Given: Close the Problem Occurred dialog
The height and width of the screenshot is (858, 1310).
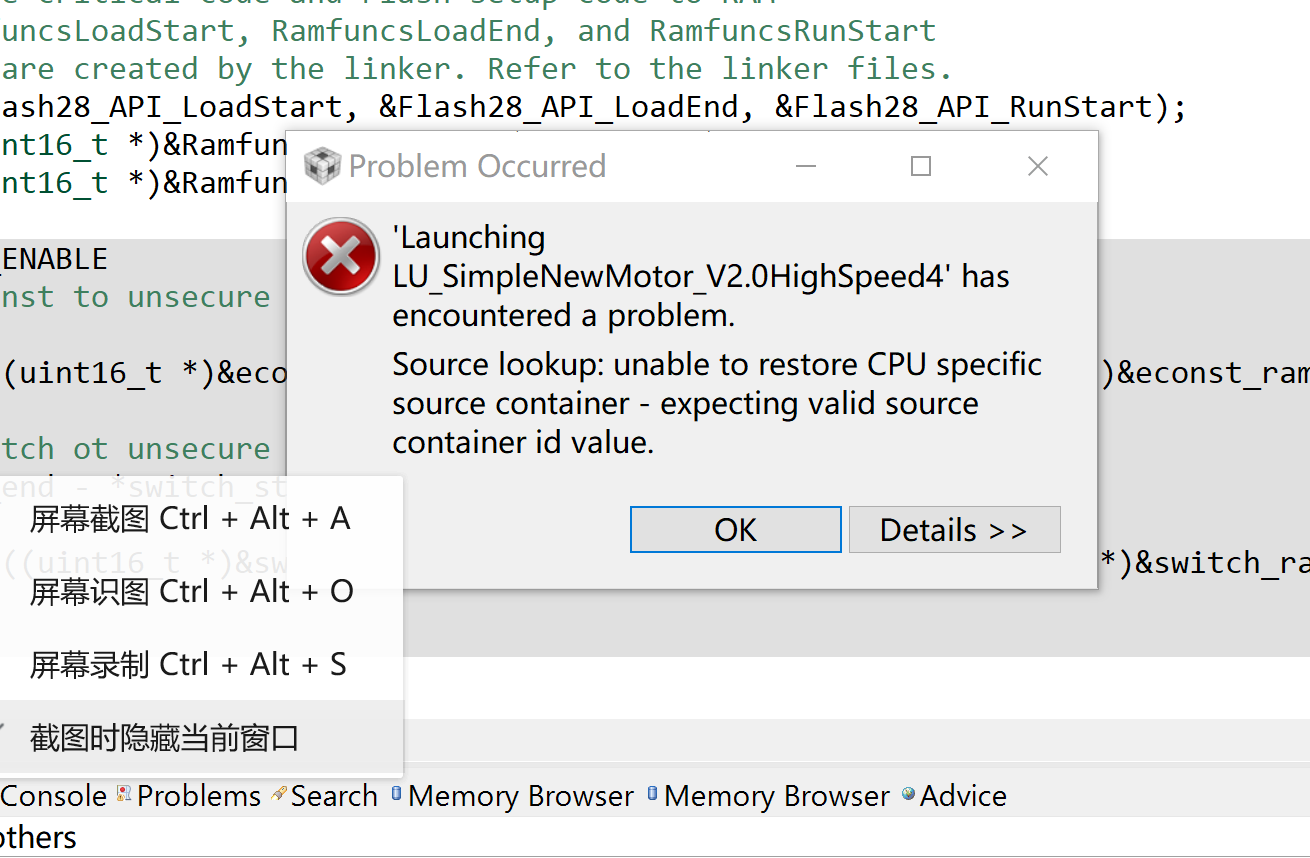Looking at the screenshot, I should [x=1038, y=166].
